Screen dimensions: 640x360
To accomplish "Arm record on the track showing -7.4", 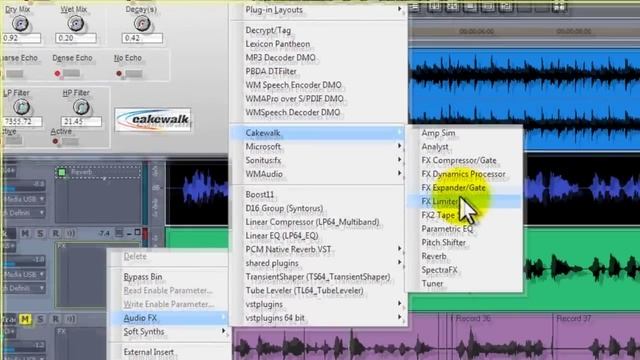I will point(56,233).
